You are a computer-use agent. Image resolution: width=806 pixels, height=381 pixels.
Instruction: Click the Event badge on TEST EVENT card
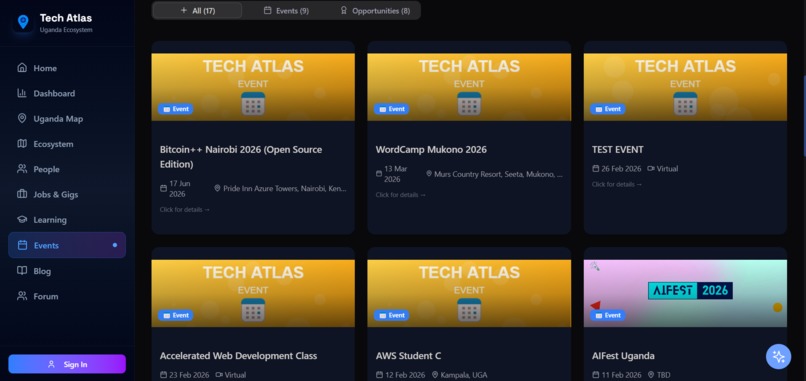607,109
